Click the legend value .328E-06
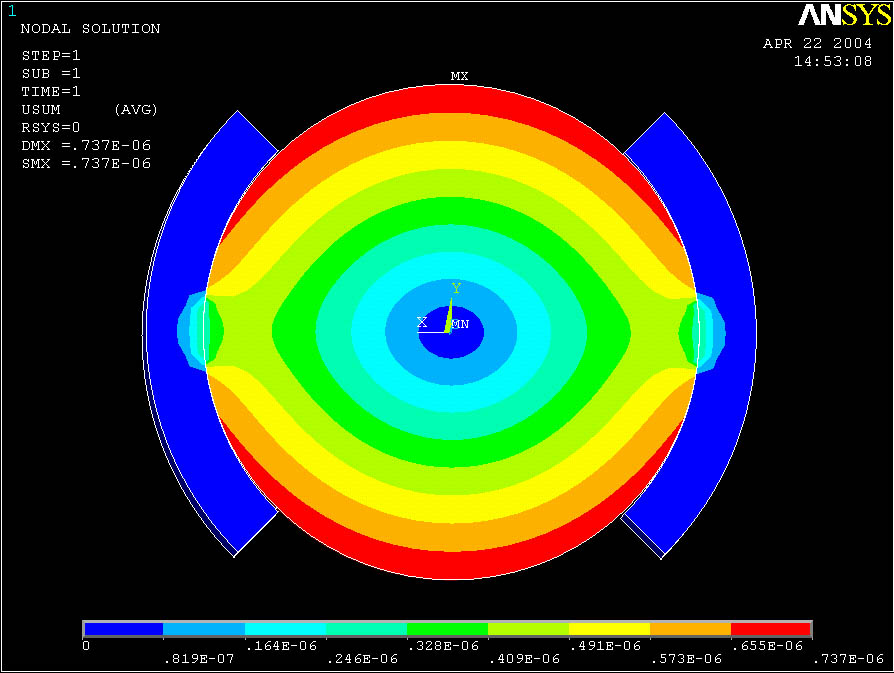Viewport: 894px width, 673px height. 443,646
